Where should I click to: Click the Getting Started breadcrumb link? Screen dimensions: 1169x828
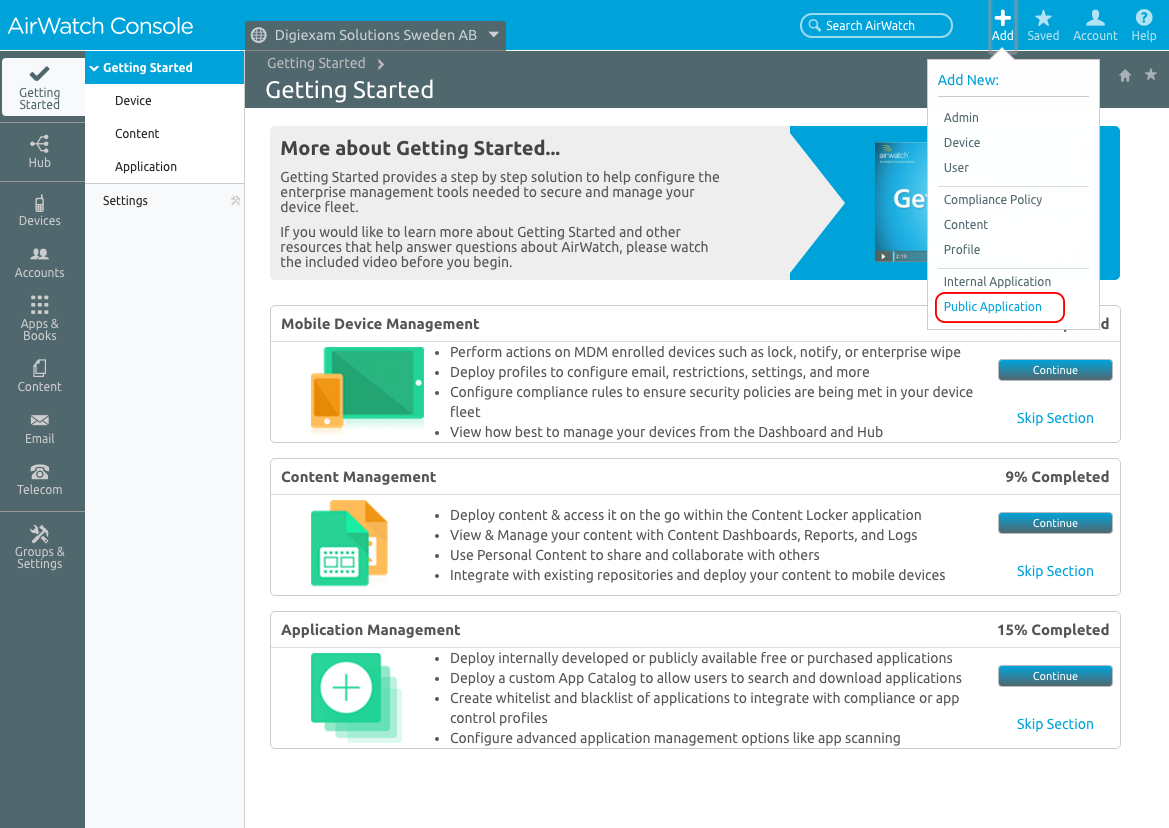(316, 63)
